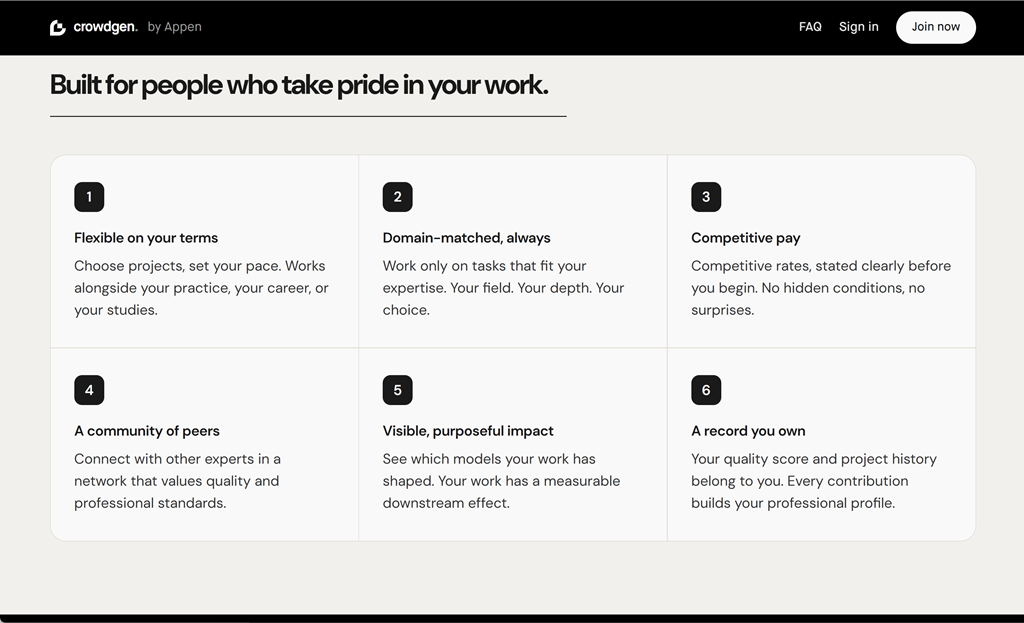Click the crowdgen wordmark in header
1024x623 pixels.
(x=105, y=27)
